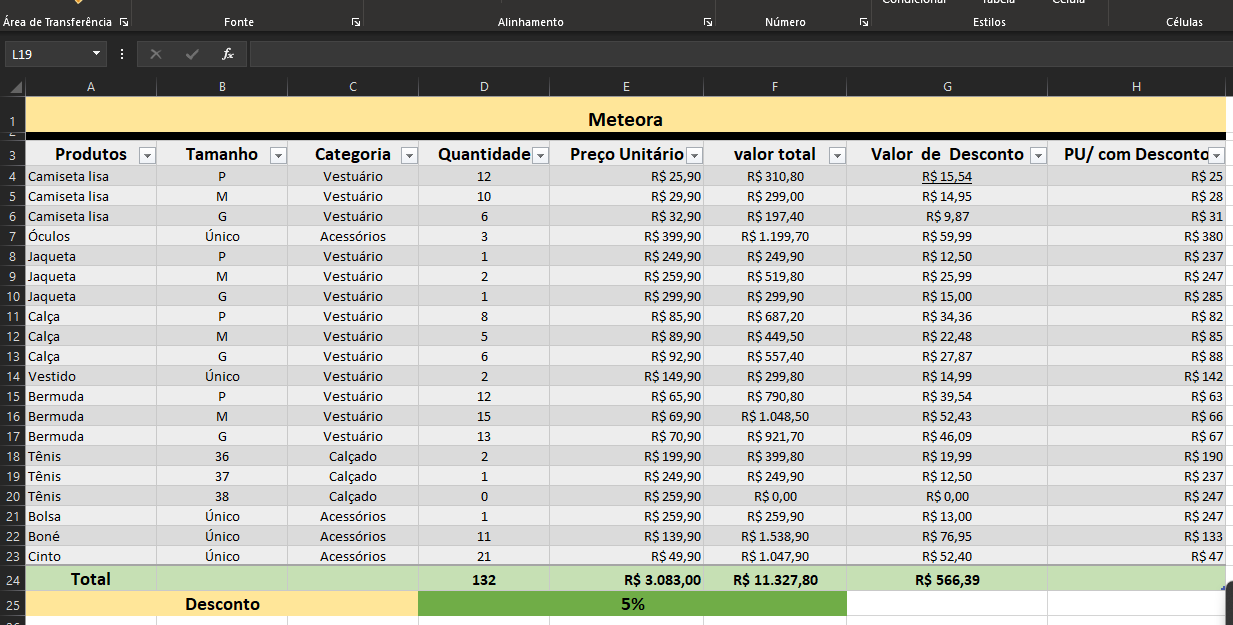Image resolution: width=1233 pixels, height=625 pixels.
Task: Select column A header
Action: click(91, 87)
